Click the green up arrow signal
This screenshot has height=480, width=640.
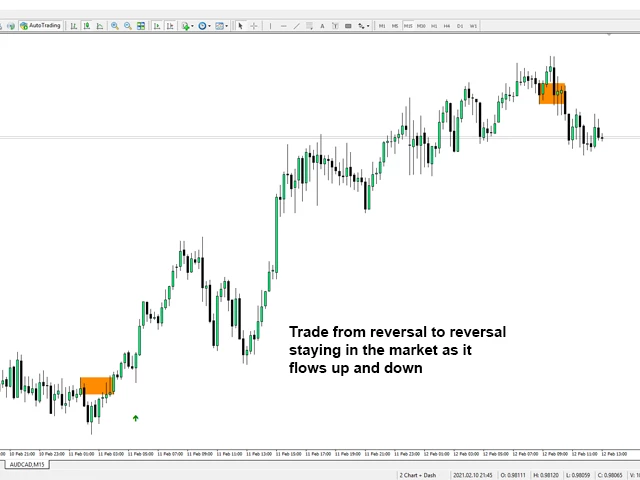point(135,418)
